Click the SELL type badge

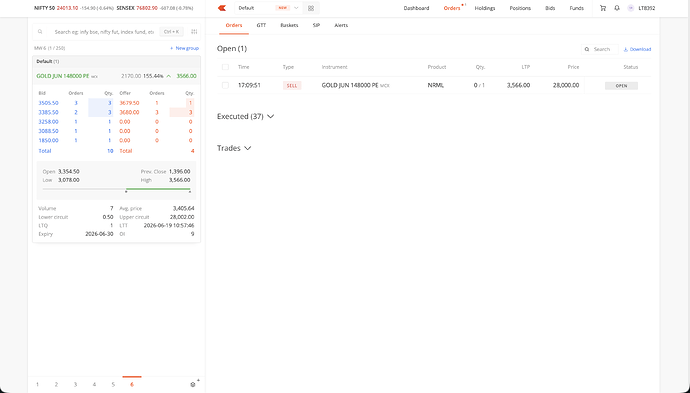pyautogui.click(x=292, y=85)
